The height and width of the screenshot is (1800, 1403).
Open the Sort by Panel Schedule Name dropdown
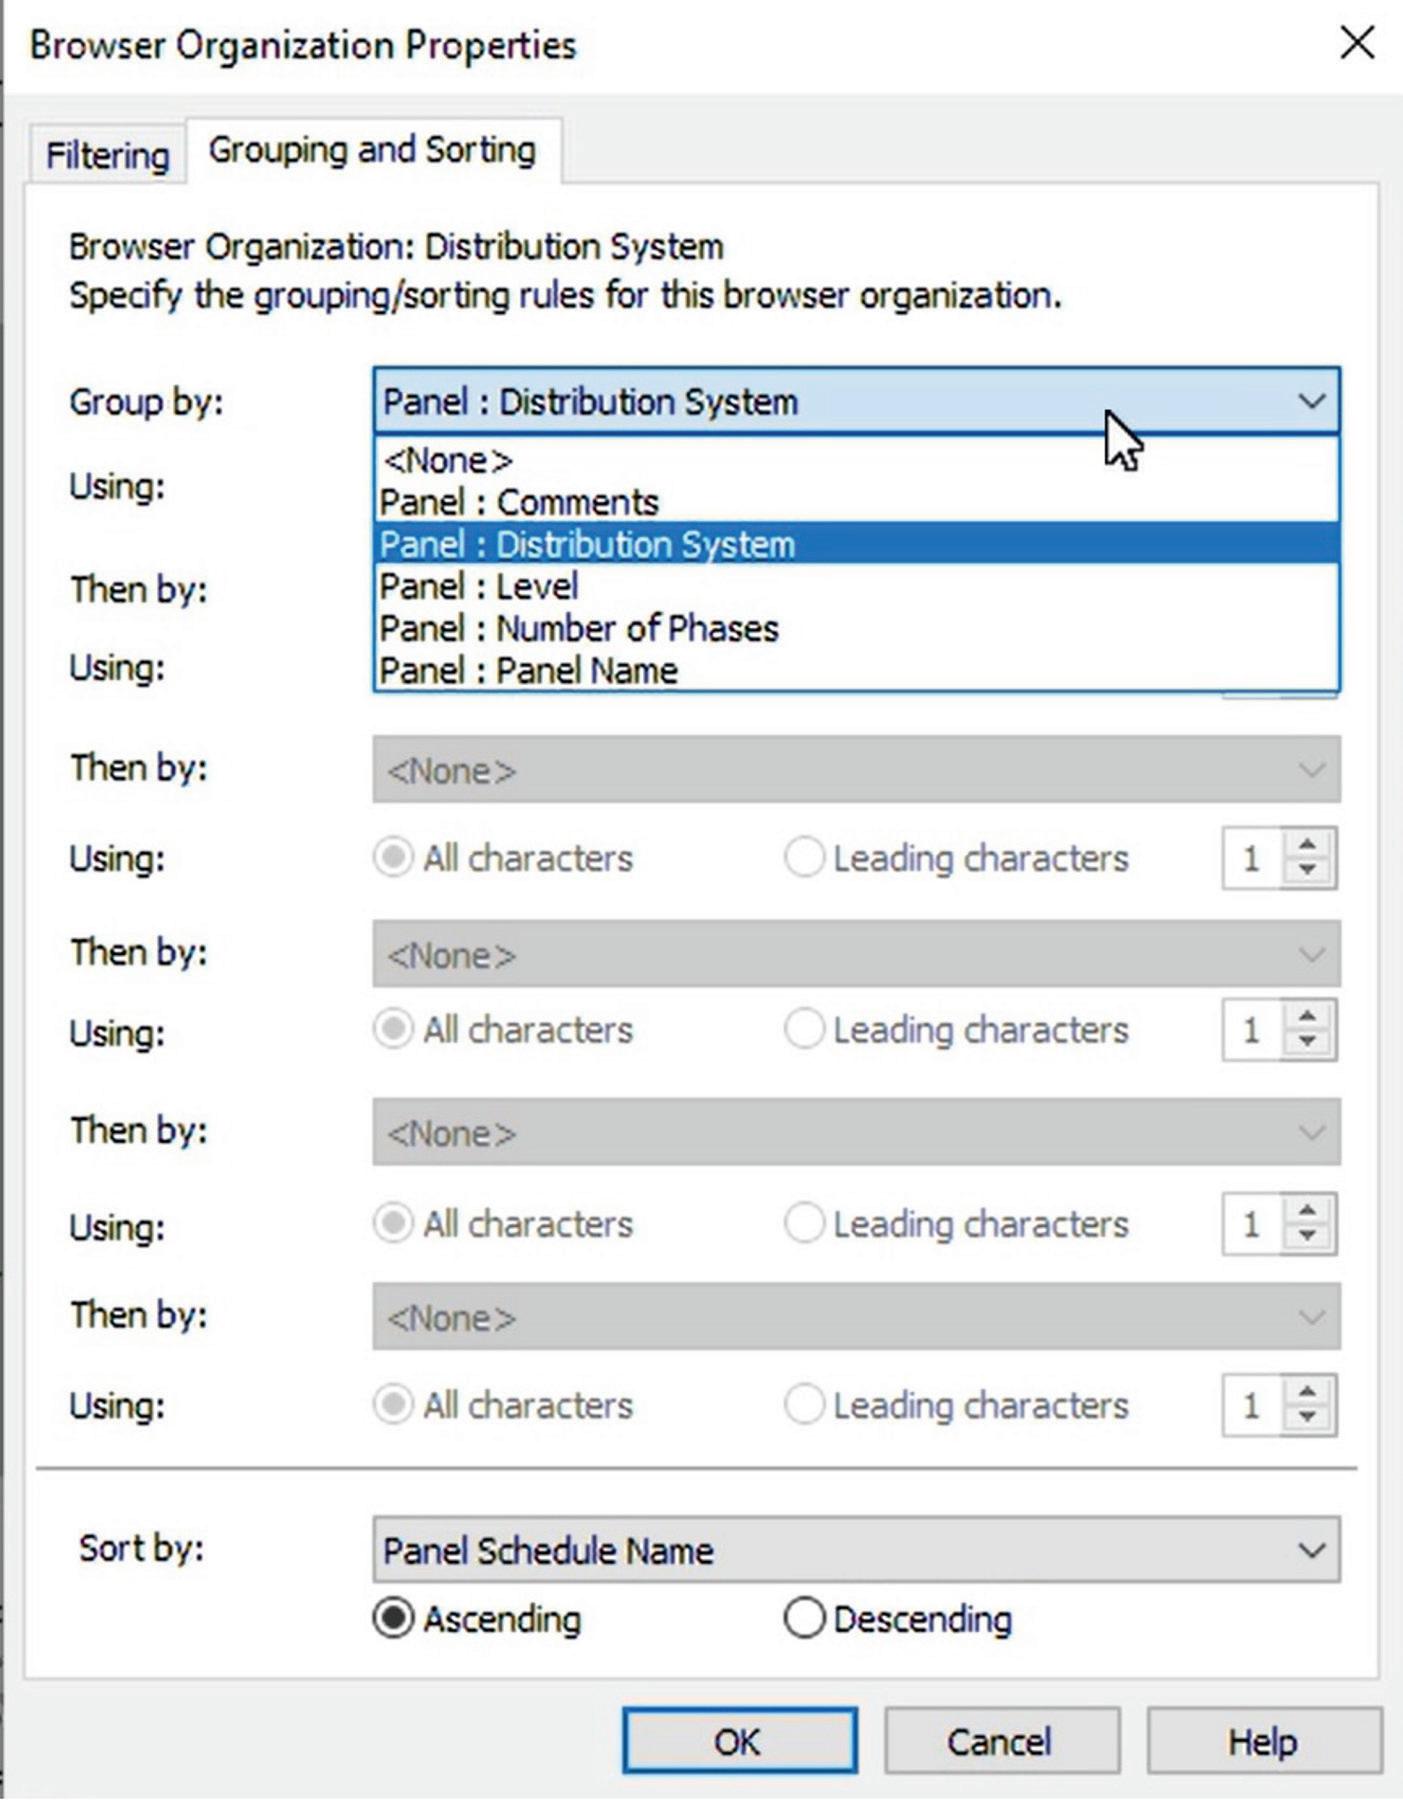(856, 1550)
